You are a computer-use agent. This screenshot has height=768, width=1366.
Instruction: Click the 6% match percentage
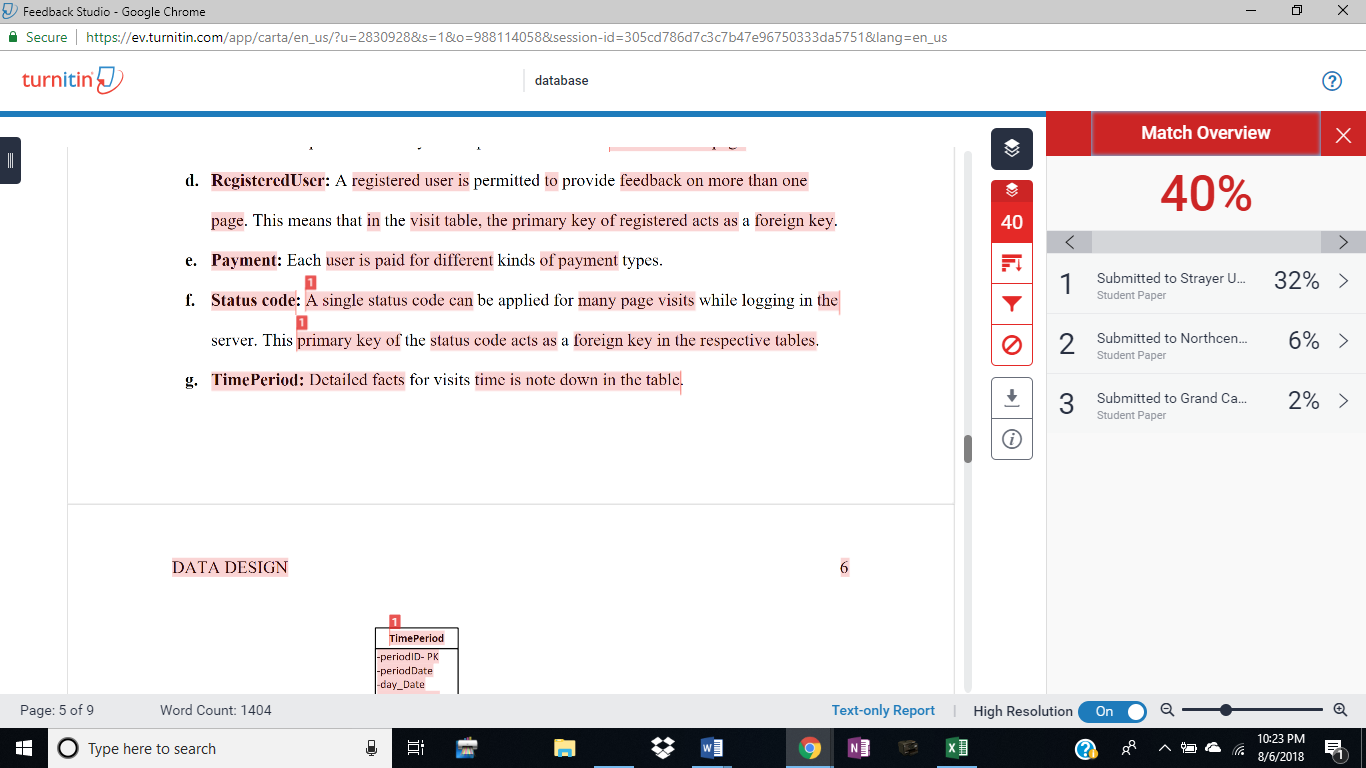[1304, 341]
